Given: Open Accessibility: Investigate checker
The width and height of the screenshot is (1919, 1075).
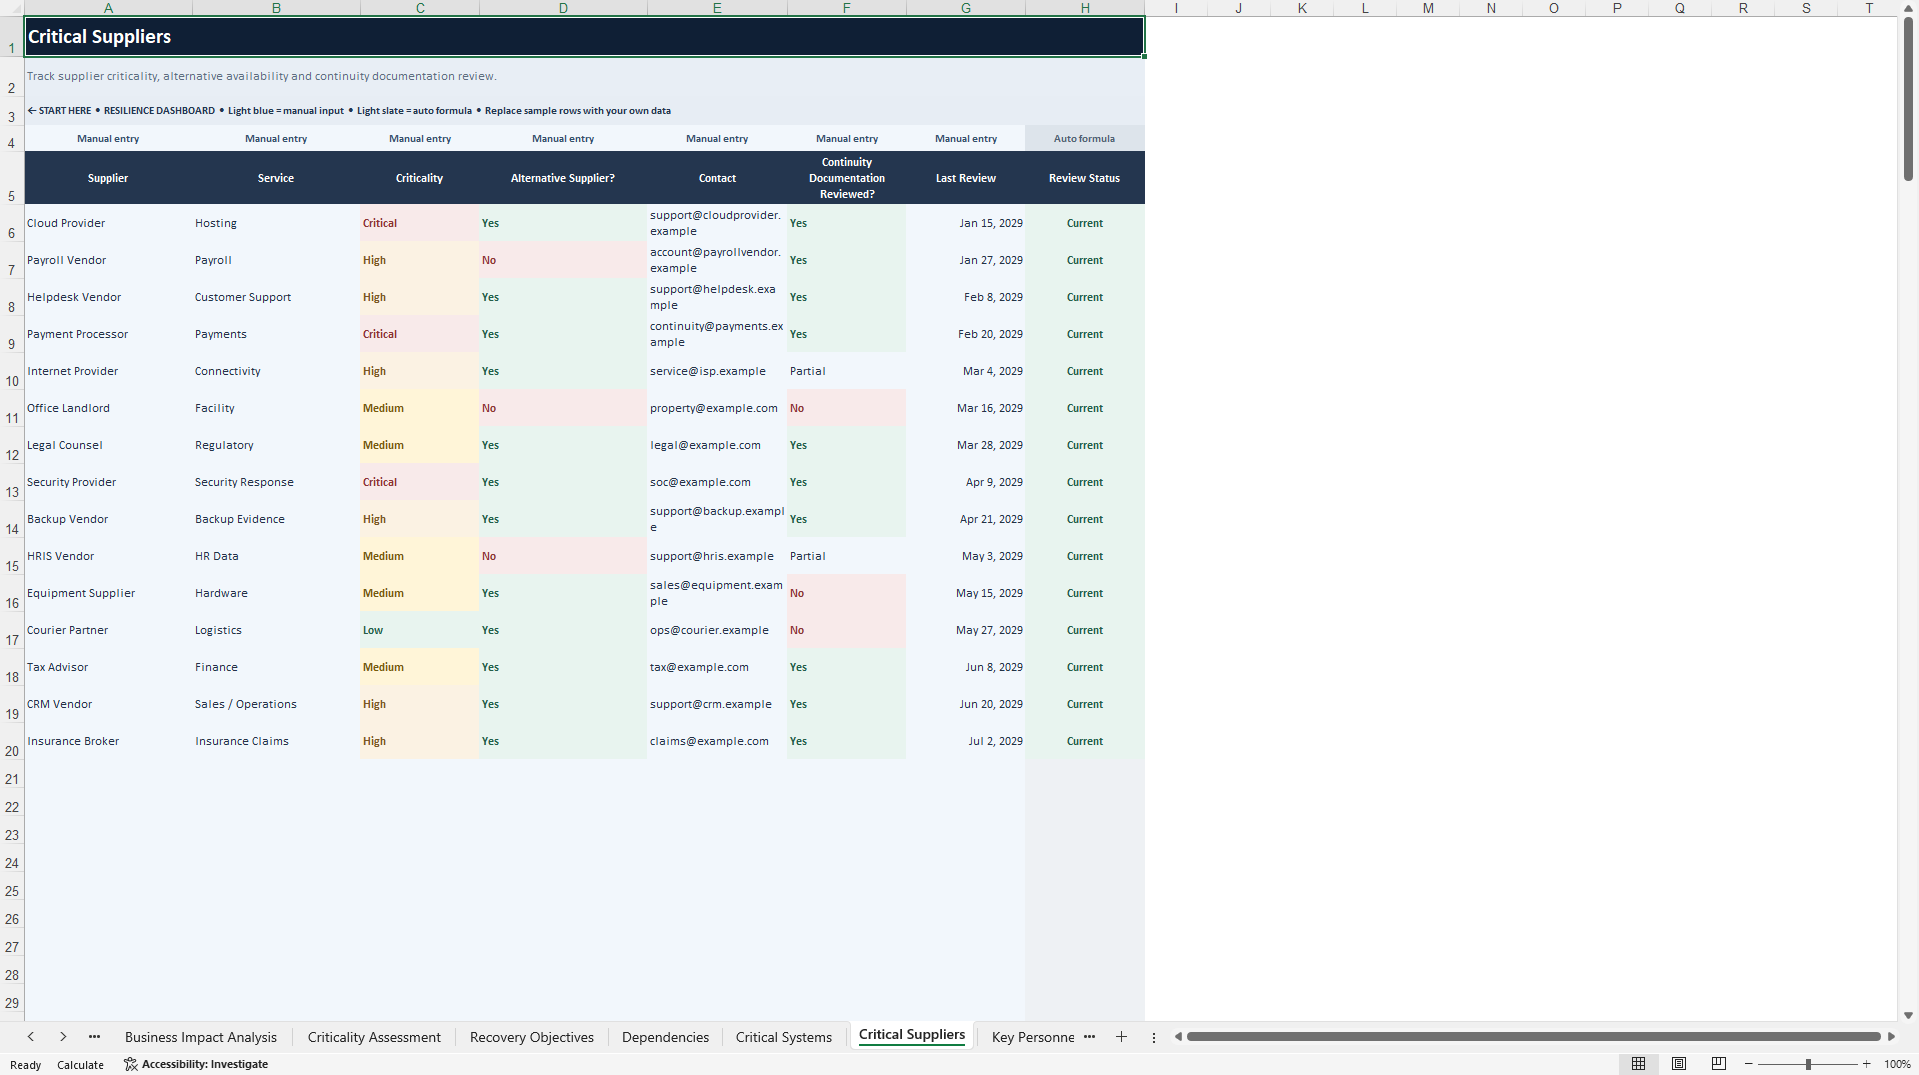Looking at the screenshot, I should 196,1064.
